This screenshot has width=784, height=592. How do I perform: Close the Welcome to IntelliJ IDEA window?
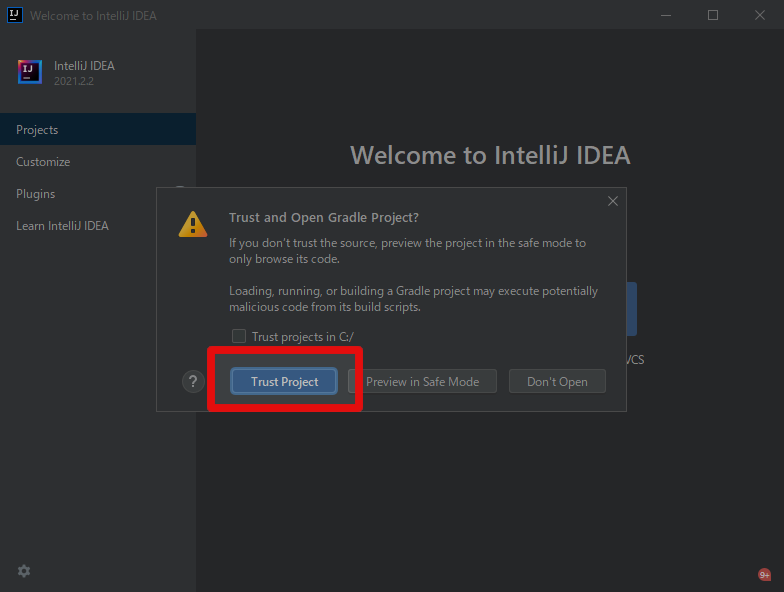pos(760,16)
